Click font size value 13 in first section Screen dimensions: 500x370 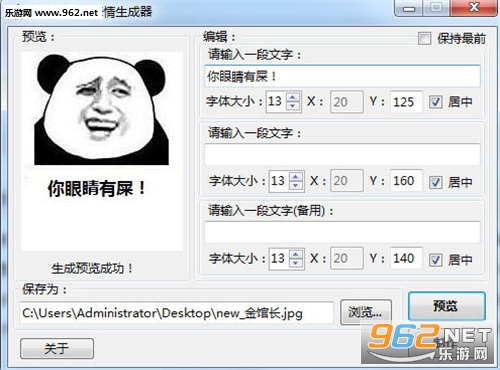tap(276, 101)
